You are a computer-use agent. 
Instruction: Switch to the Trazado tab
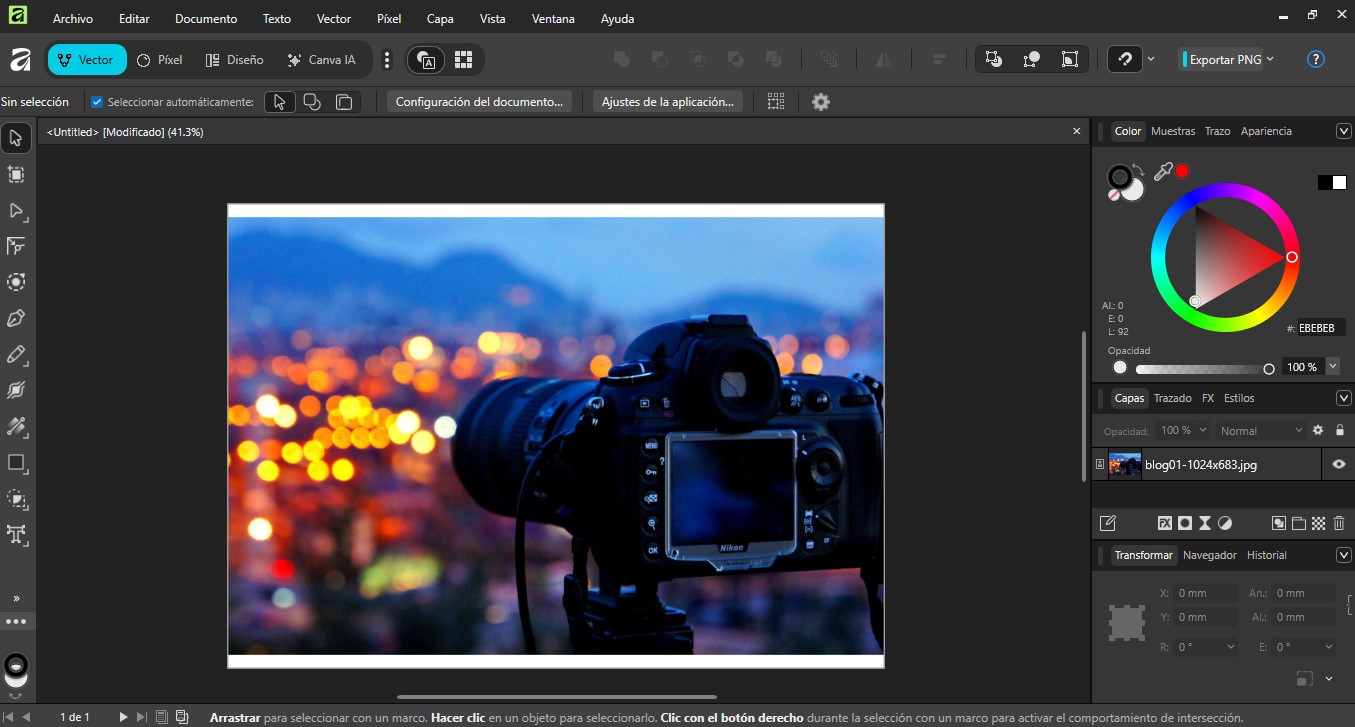click(1172, 398)
